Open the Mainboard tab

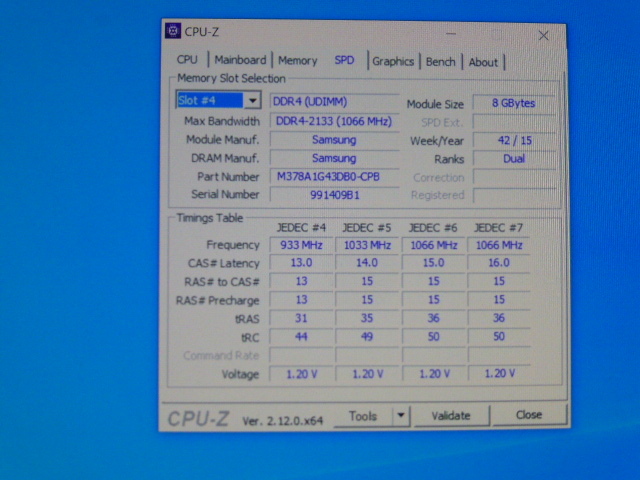click(x=240, y=60)
